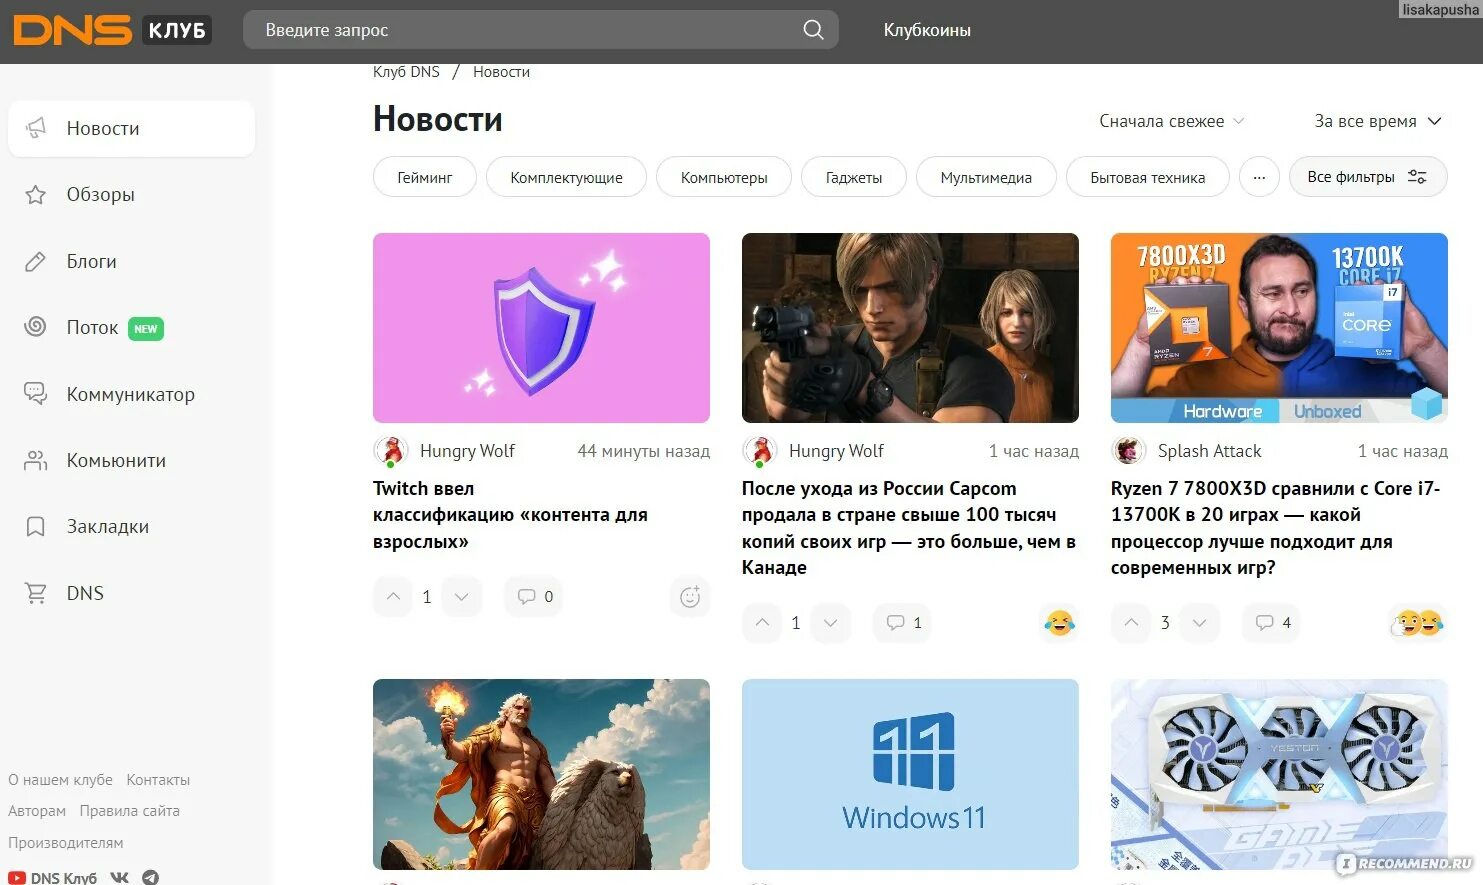This screenshot has height=885, width=1483.
Task: Click the spiral icon beside Поток
Action: [36, 327]
